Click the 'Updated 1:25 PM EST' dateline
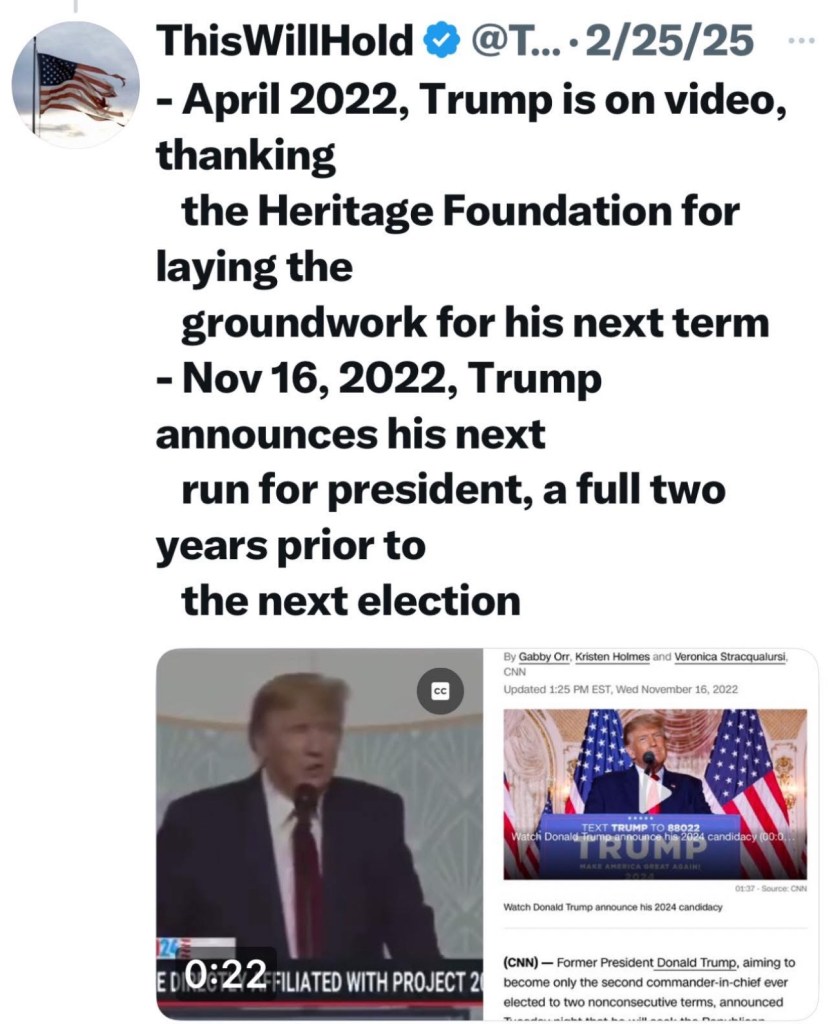Image resolution: width=831 pixels, height=1024 pixels. [621, 689]
